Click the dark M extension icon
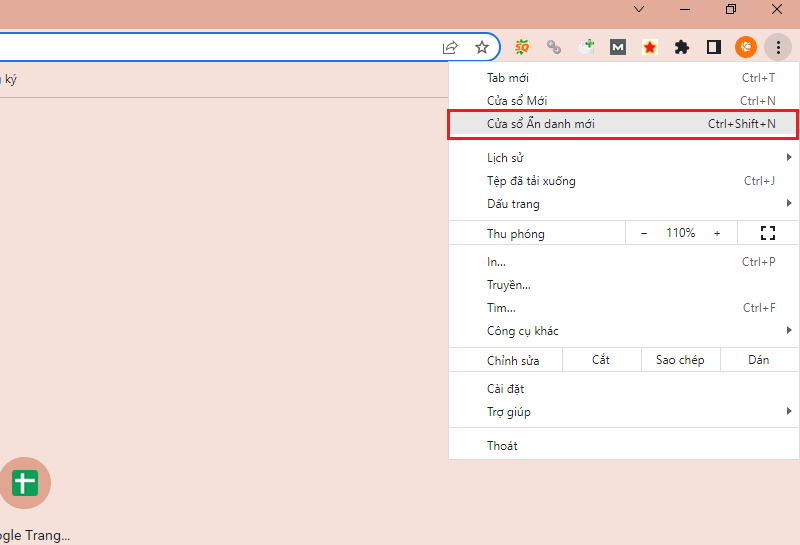This screenshot has width=800, height=545. (x=618, y=47)
